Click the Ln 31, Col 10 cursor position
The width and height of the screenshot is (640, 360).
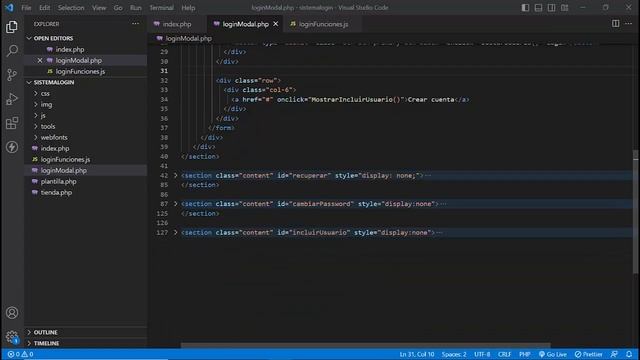(x=417, y=354)
